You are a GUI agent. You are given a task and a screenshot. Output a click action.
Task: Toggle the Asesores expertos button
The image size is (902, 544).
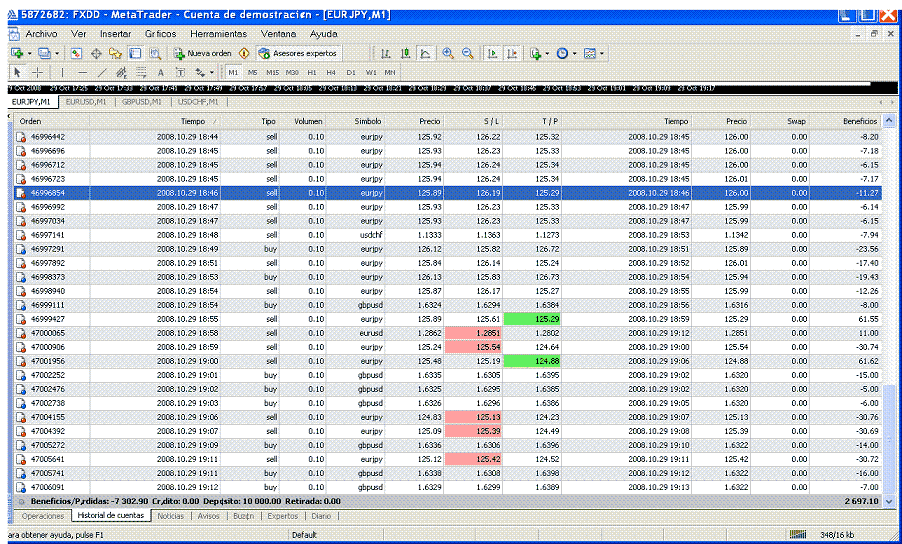pyautogui.click(x=298, y=53)
